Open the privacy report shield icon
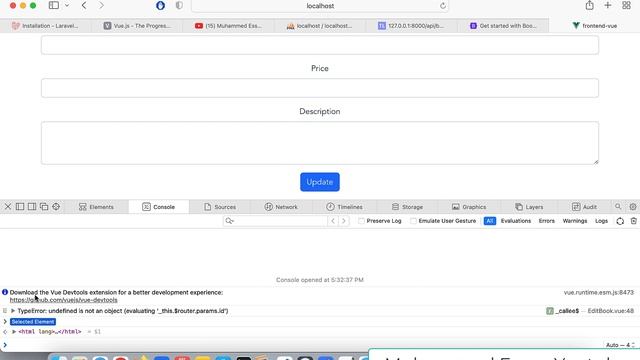This screenshot has height=360, width=640. [x=179, y=5]
